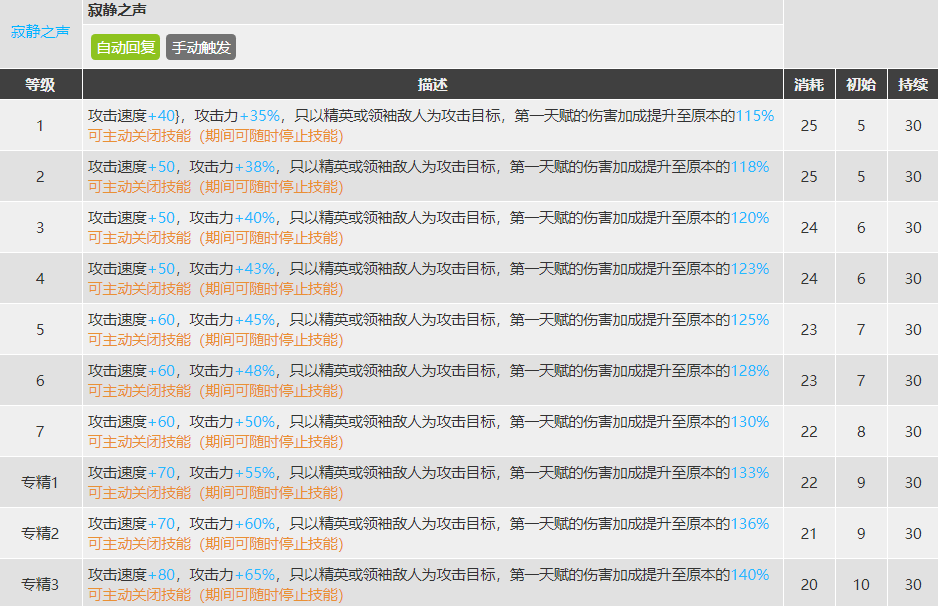Click the 持续 column header

coord(912,84)
